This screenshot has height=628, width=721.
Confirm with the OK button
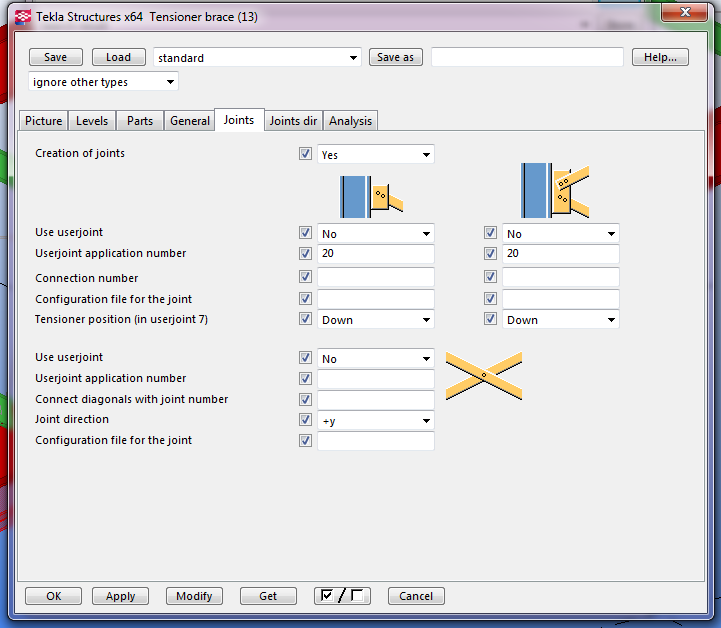[53, 596]
